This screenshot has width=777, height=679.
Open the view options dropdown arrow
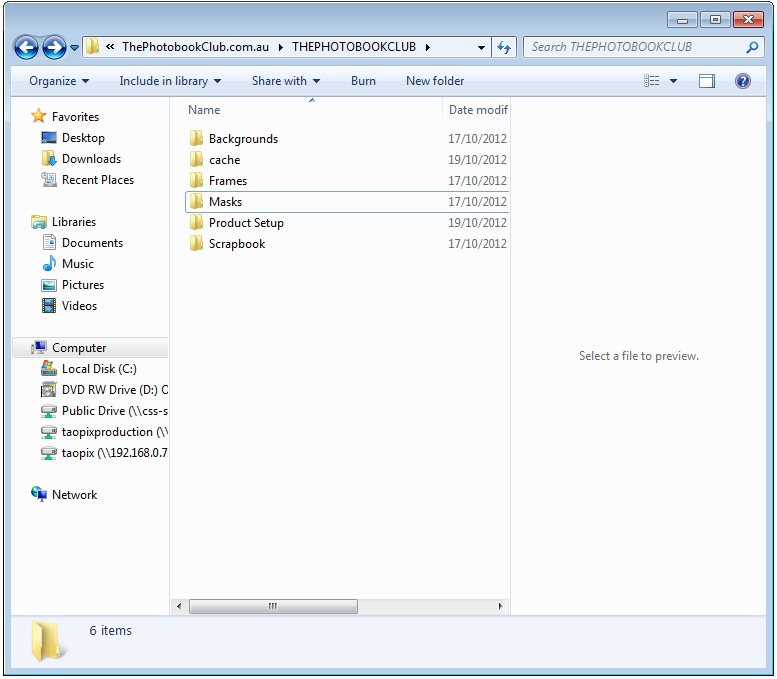[x=673, y=81]
